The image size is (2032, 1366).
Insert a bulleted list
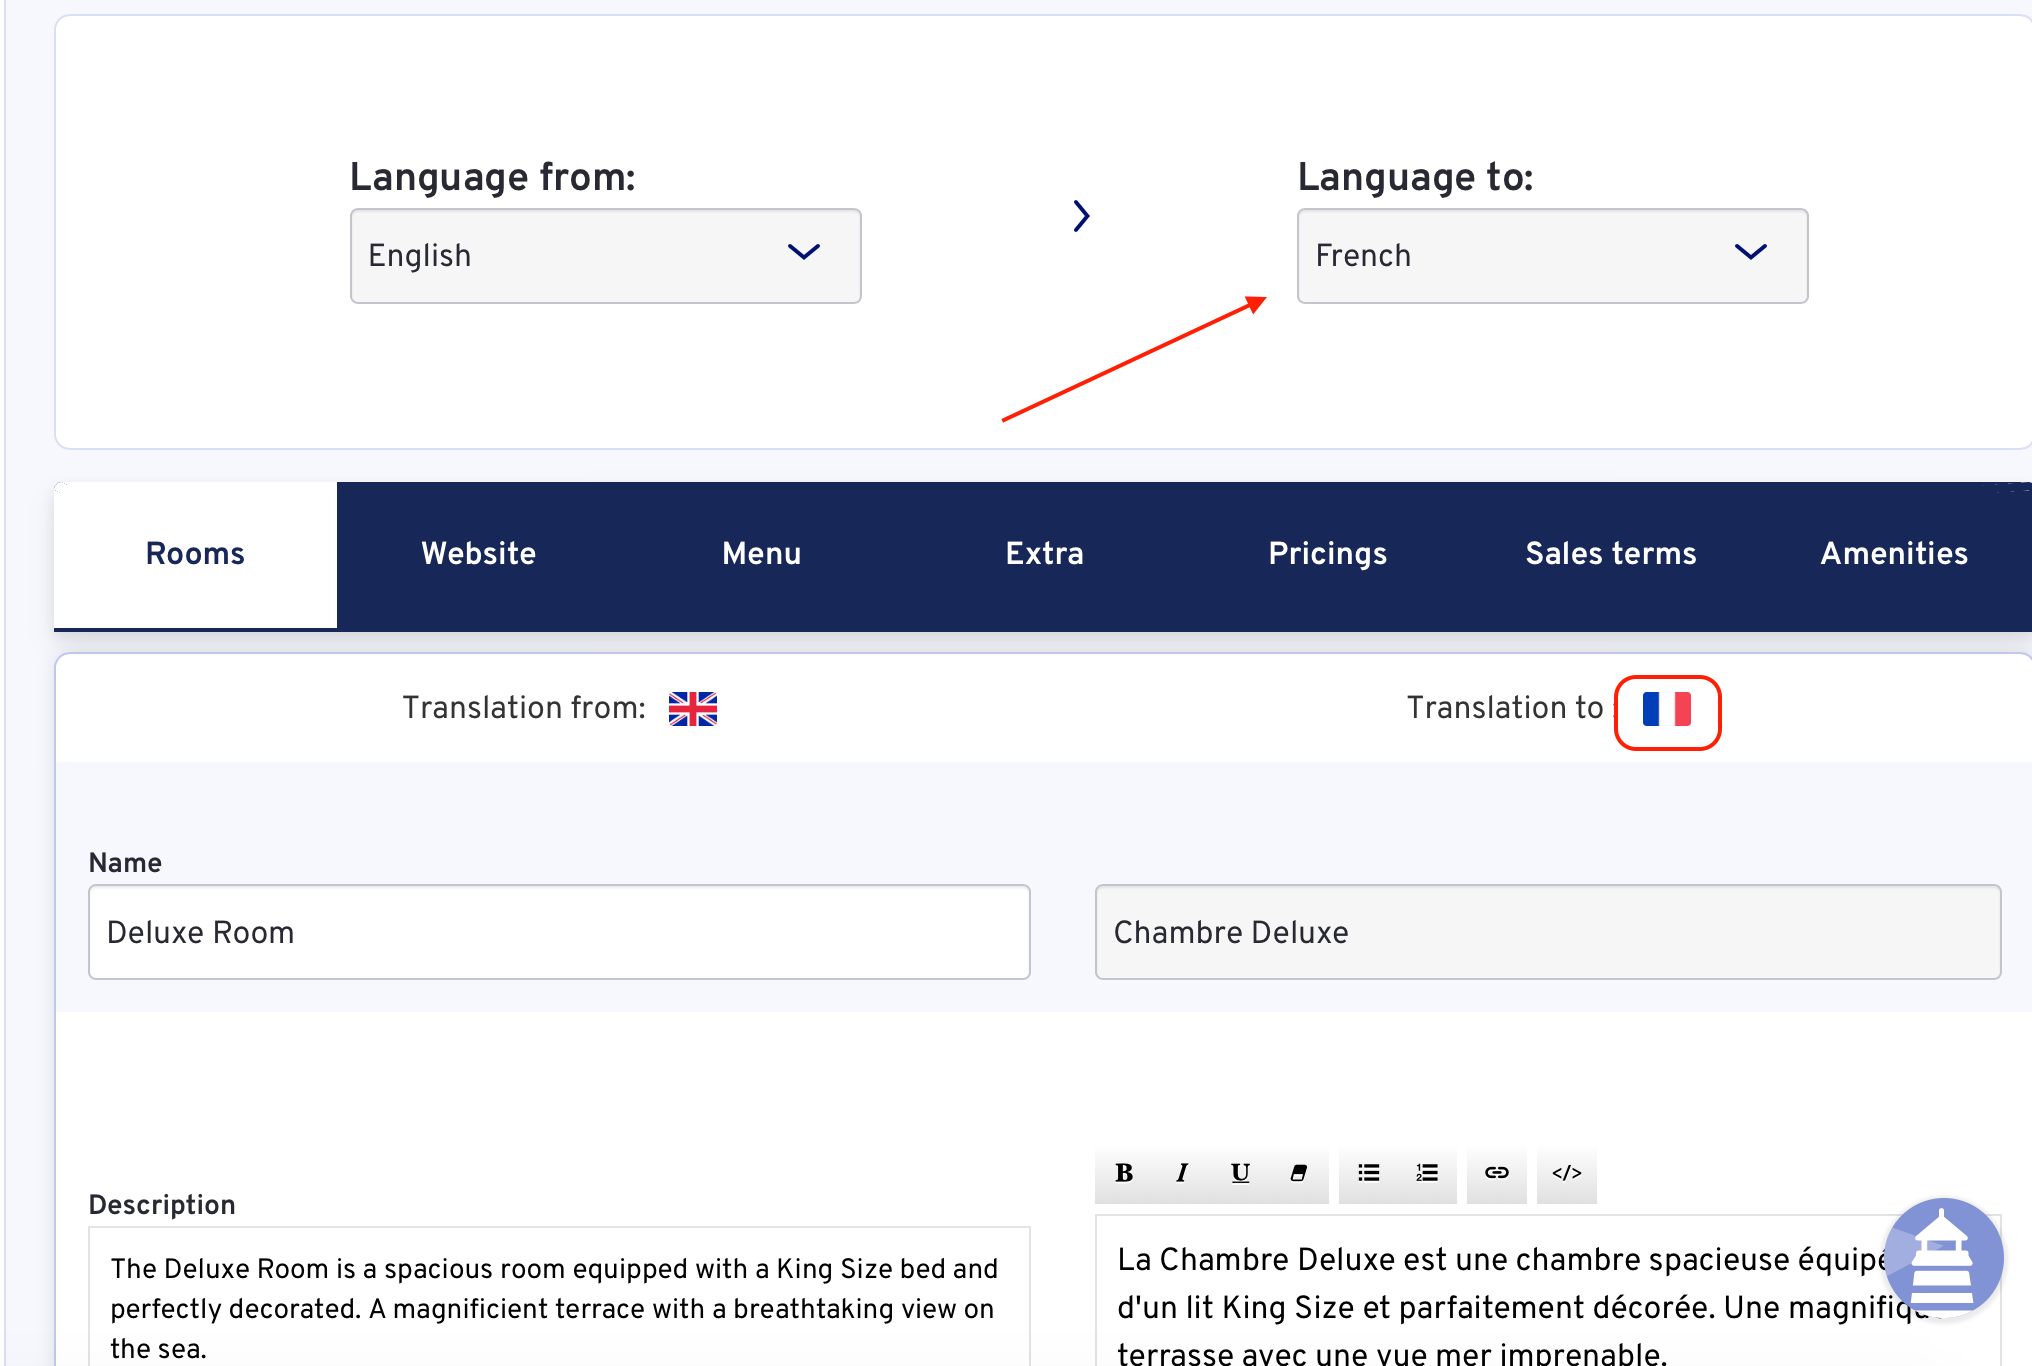pyautogui.click(x=1368, y=1173)
